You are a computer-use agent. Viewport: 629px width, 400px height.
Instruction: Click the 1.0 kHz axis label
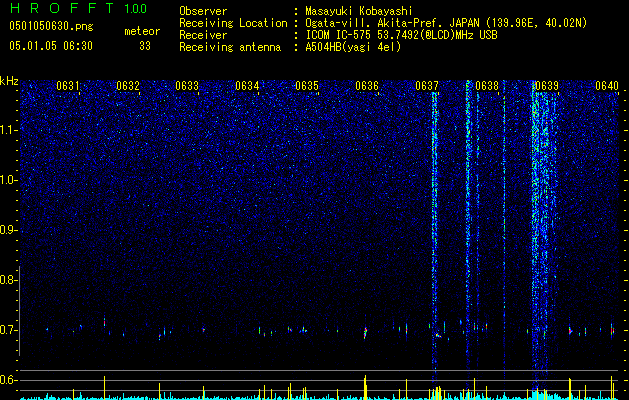click(x=8, y=180)
